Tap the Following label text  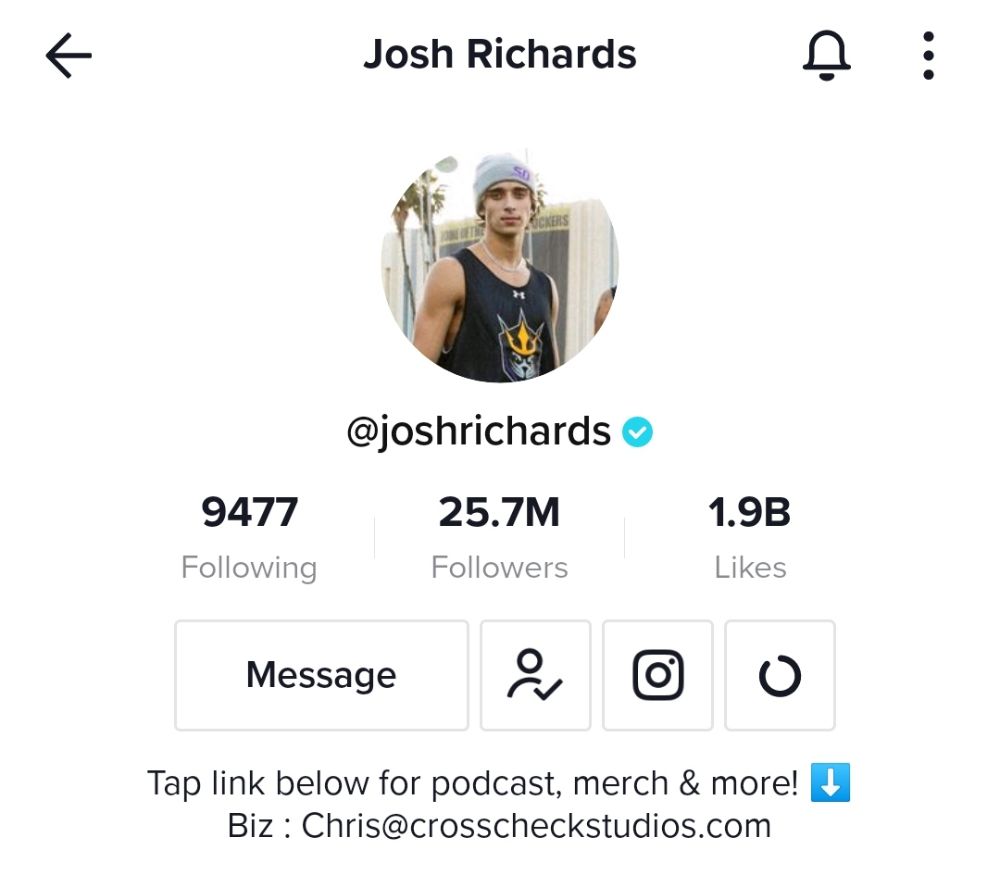click(249, 567)
